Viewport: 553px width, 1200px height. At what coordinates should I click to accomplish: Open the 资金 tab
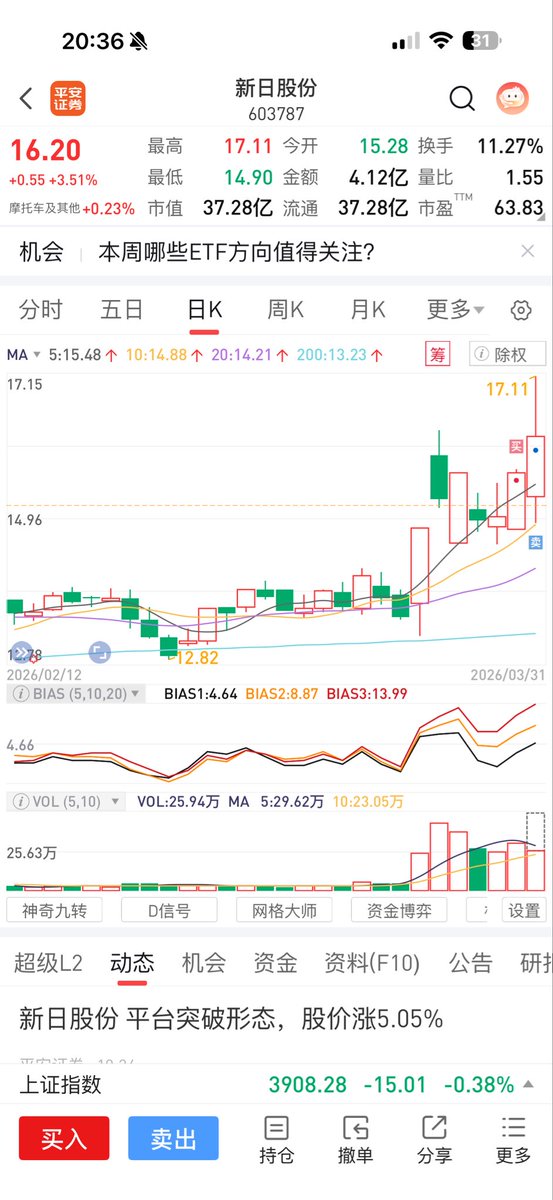tap(275, 963)
